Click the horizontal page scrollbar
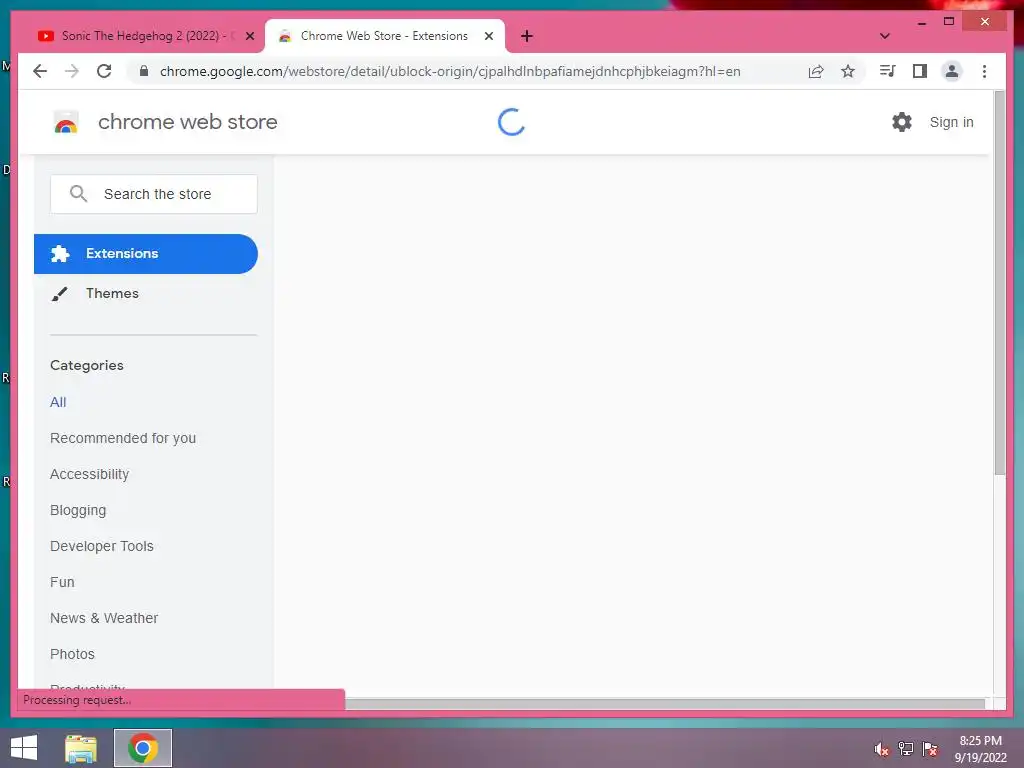Screen dimensions: 1024x768 (664, 703)
